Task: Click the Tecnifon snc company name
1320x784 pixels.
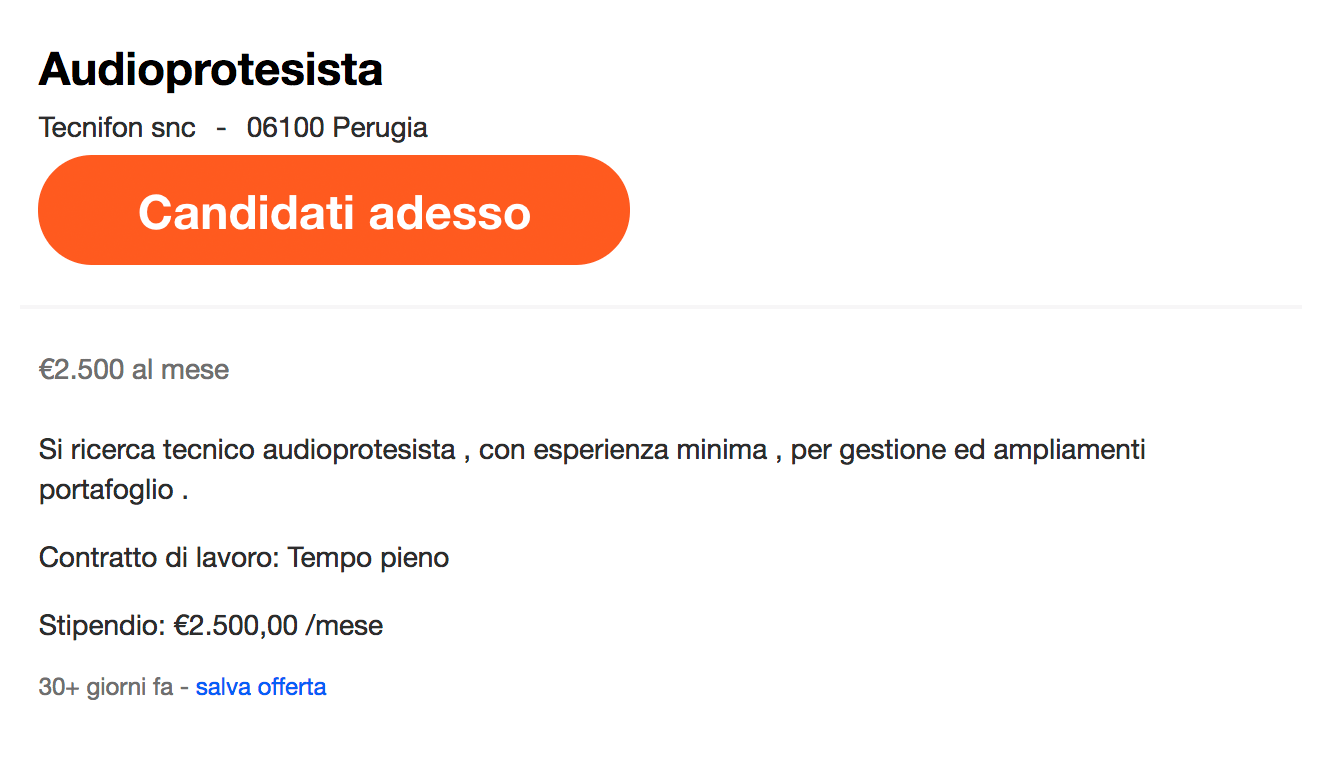Action: click(117, 128)
